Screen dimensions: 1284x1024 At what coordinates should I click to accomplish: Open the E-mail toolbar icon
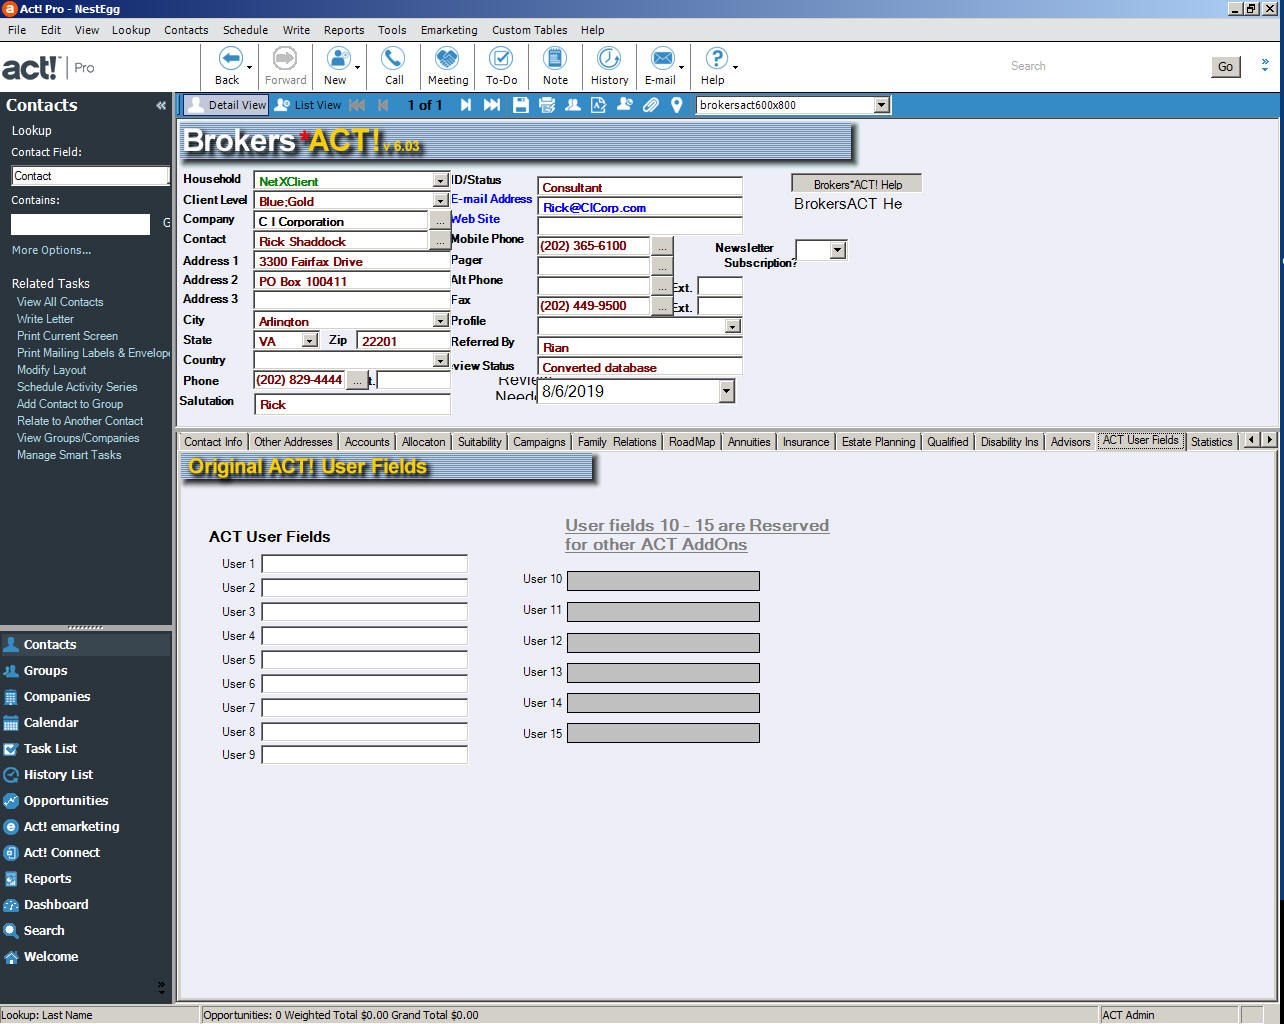pyautogui.click(x=662, y=58)
